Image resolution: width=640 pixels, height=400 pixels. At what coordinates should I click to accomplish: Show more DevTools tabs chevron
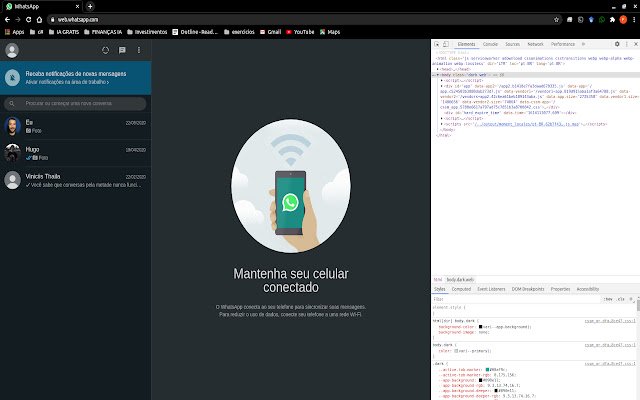583,44
